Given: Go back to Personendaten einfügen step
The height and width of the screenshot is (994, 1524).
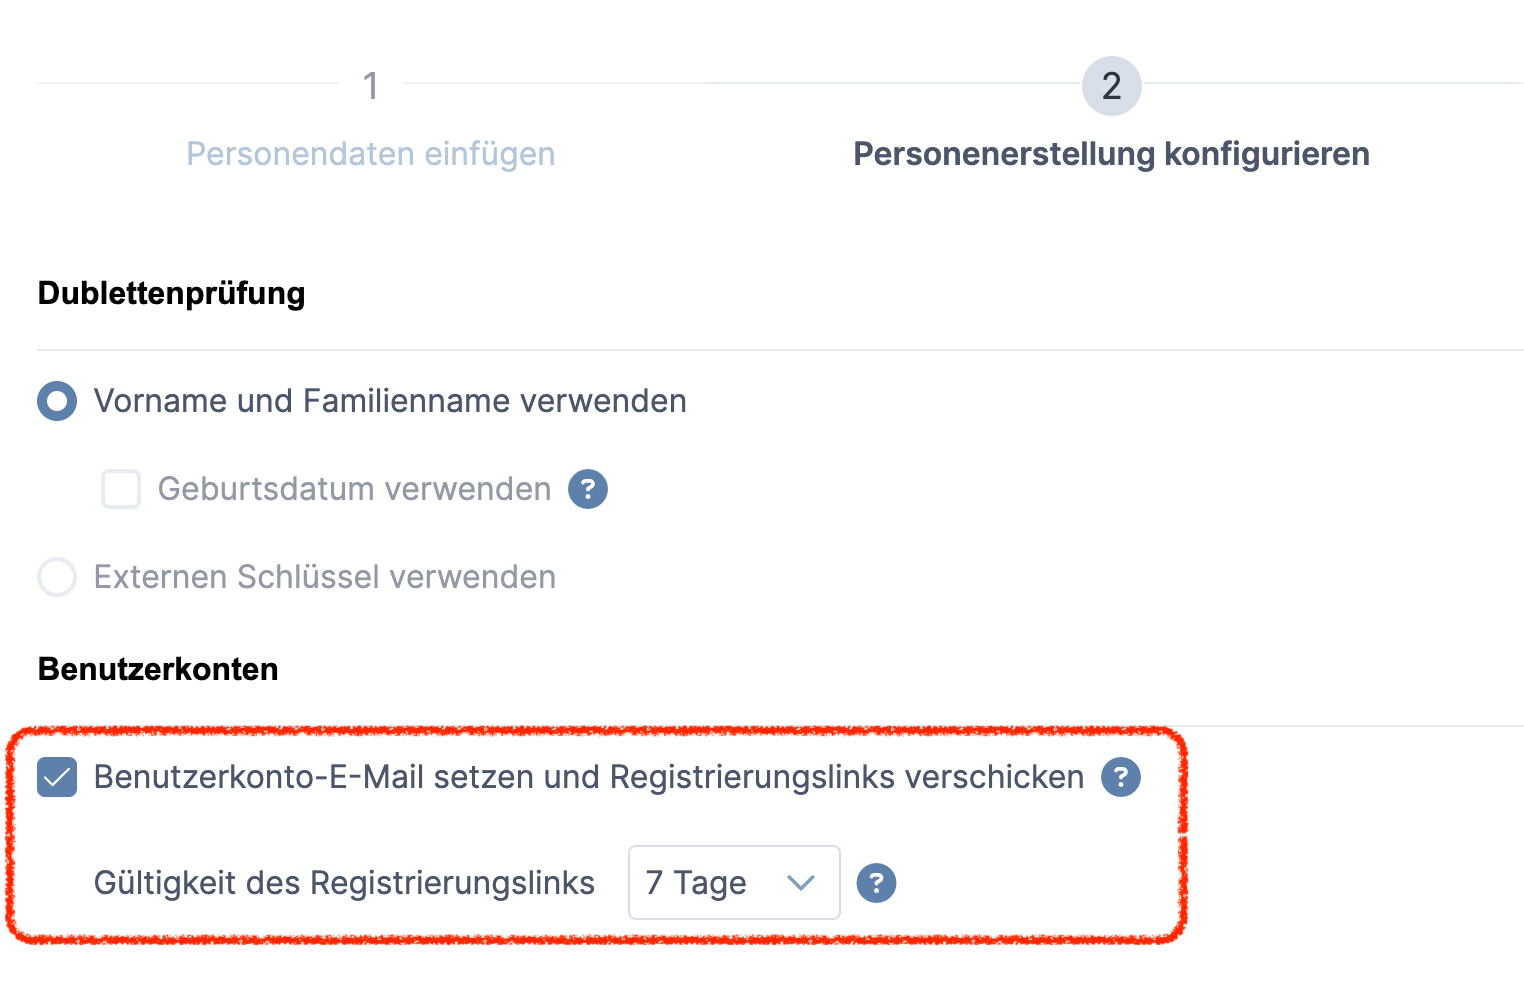Looking at the screenshot, I should click(371, 154).
